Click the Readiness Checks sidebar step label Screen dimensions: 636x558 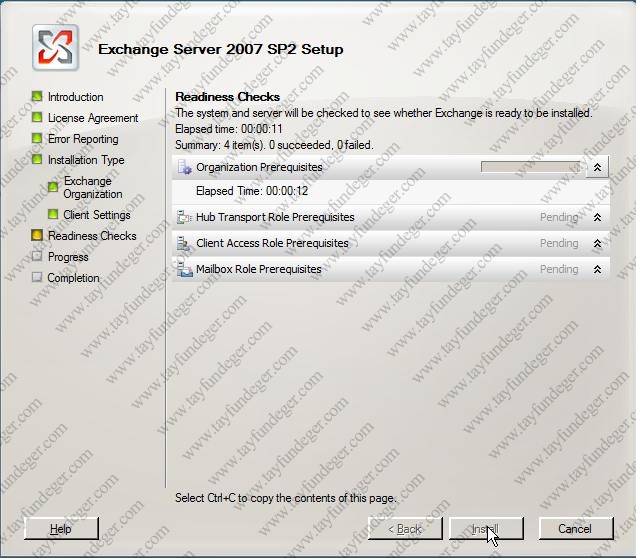(x=92, y=236)
